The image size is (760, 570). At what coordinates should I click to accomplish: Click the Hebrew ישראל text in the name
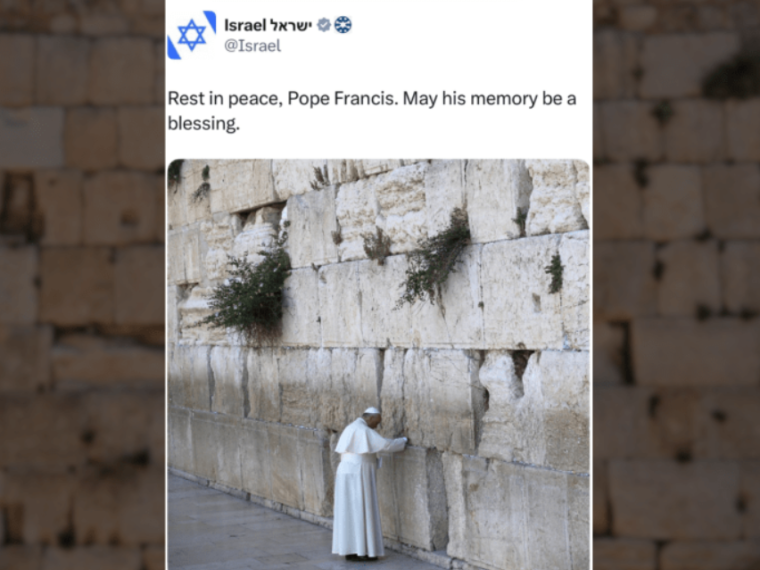(x=290, y=25)
